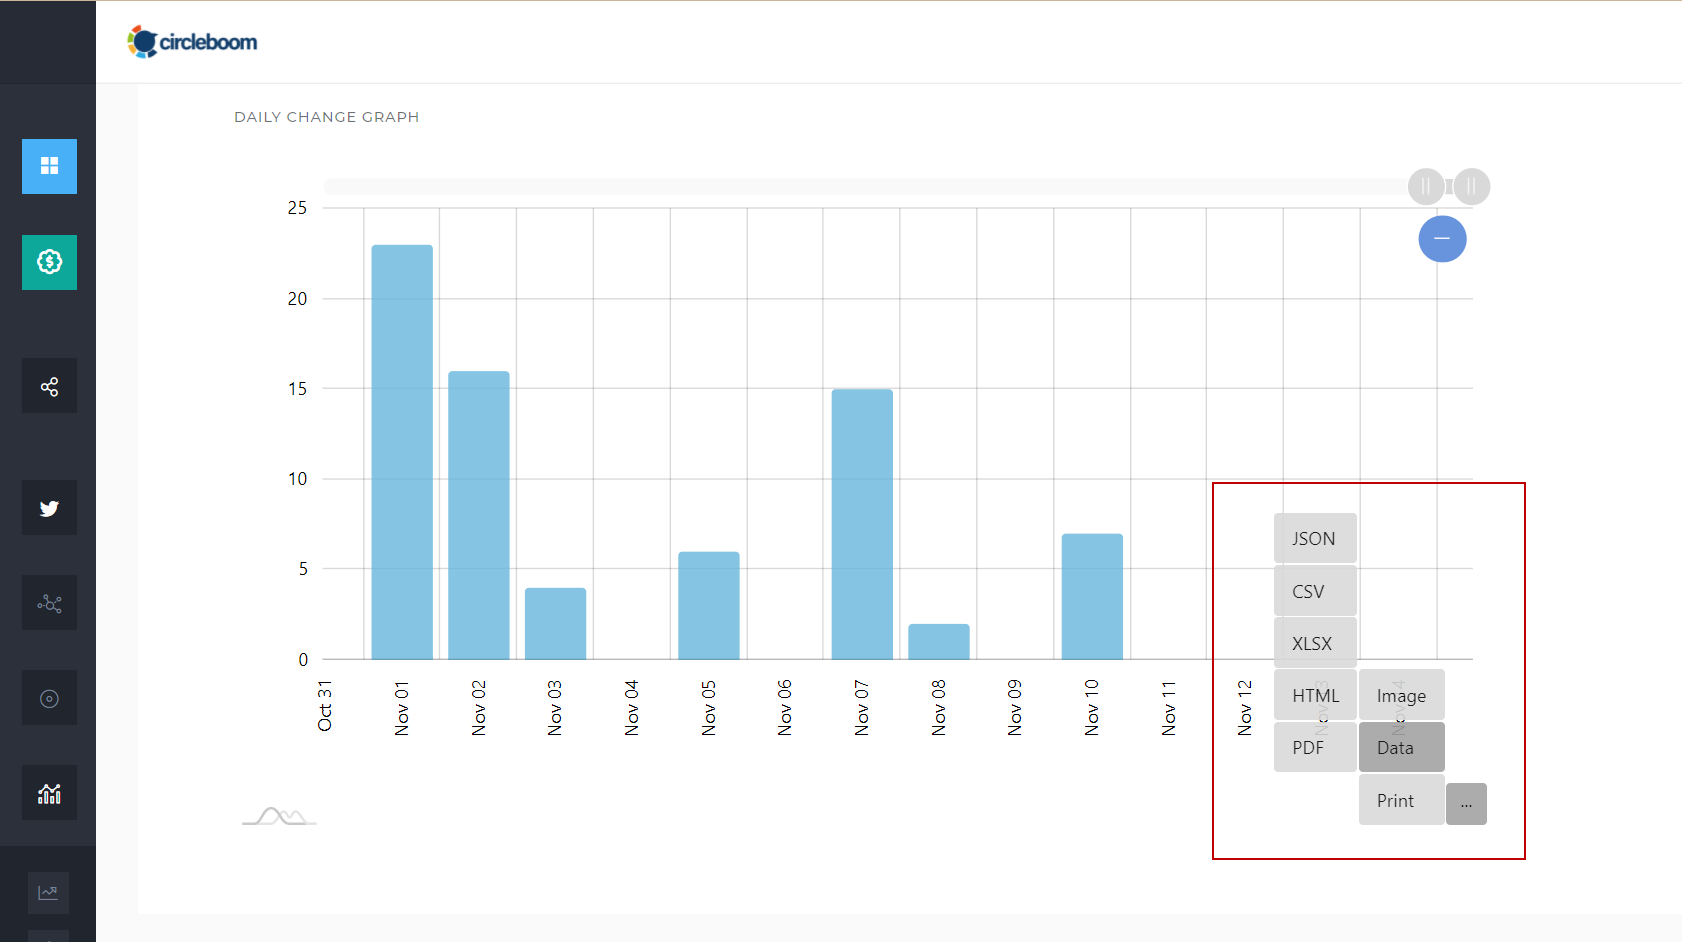Image resolution: width=1682 pixels, height=942 pixels.
Task: Click the Circleboom logo
Action: tap(192, 41)
